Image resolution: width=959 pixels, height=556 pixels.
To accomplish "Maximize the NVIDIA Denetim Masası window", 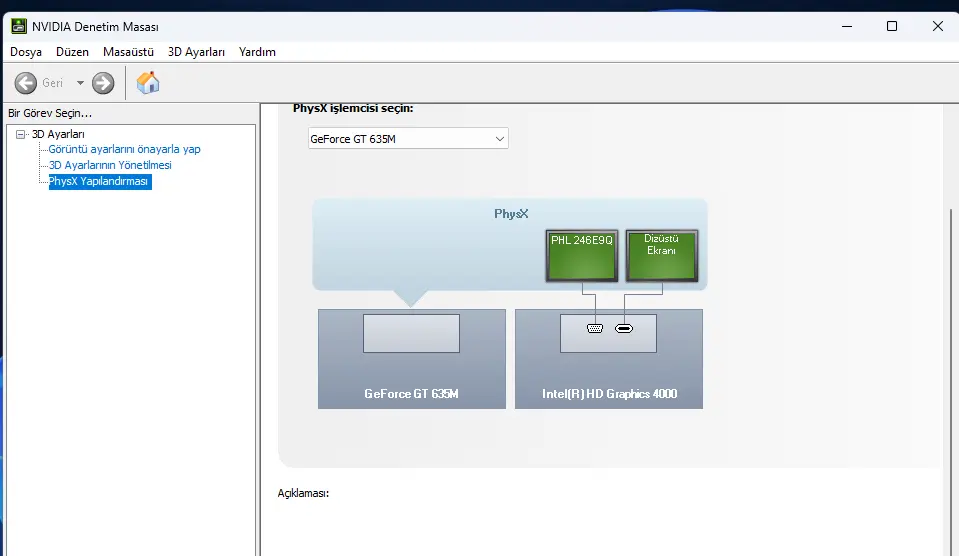I will point(892,26).
